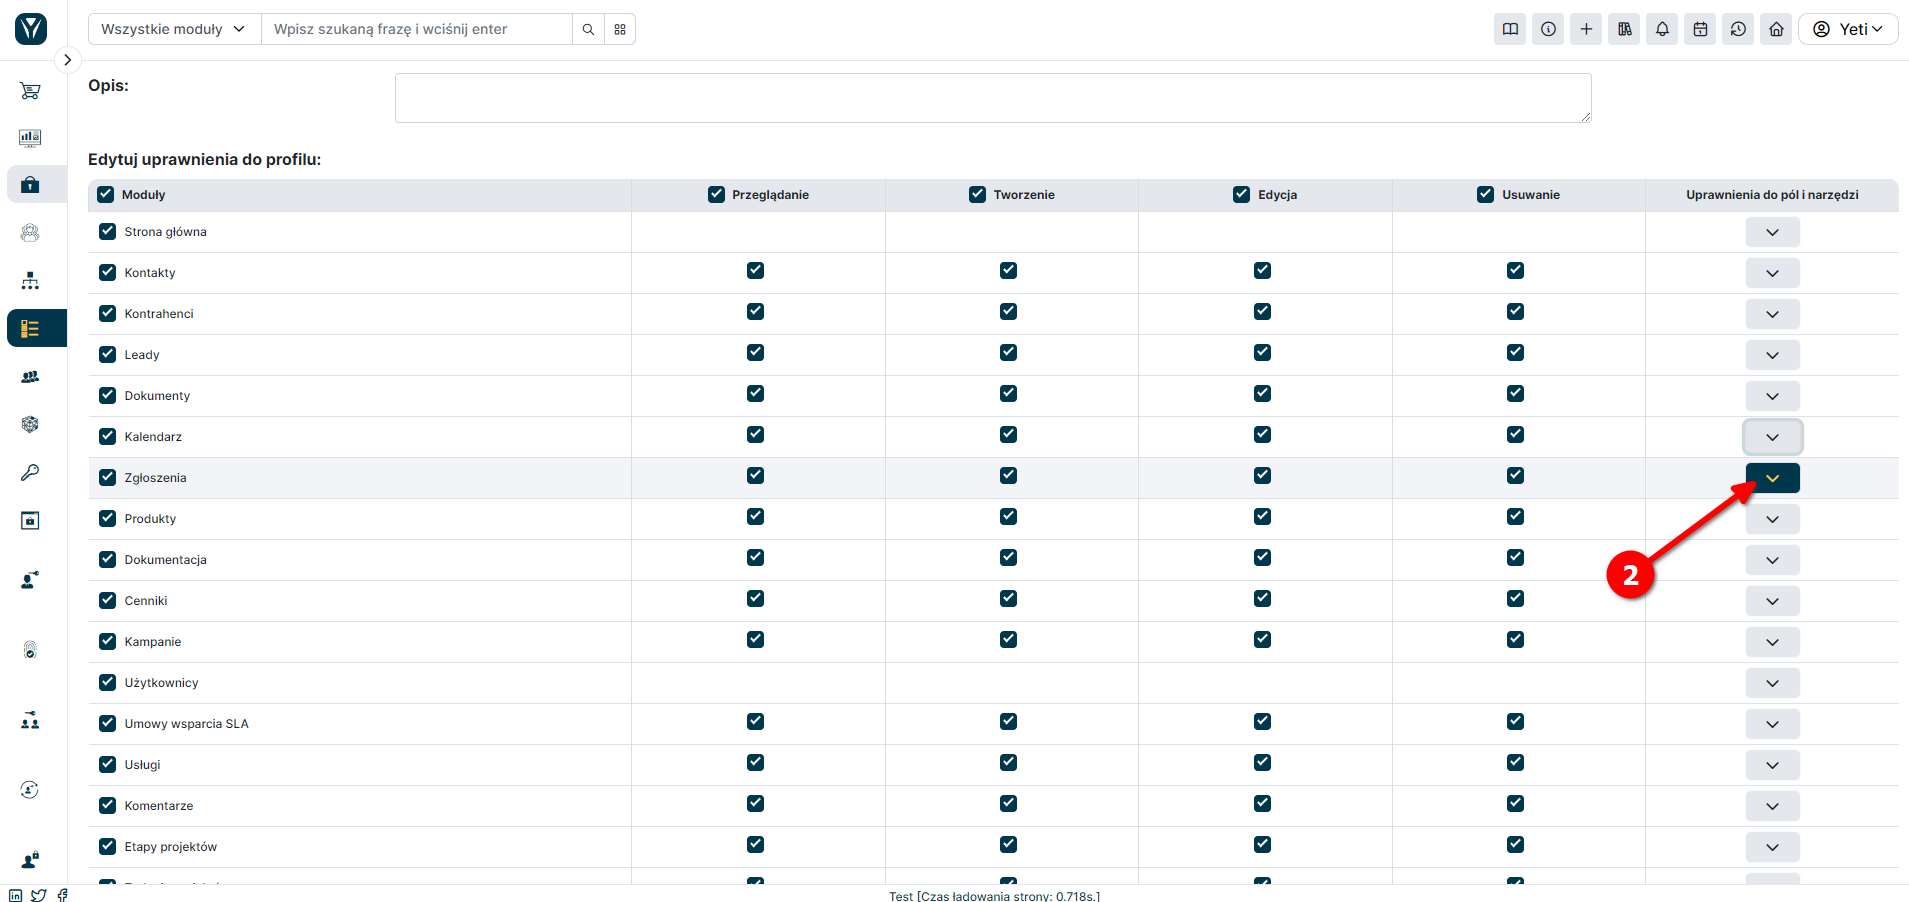
Task: Expand field permissions for Zgłoszenia
Action: (x=1772, y=478)
